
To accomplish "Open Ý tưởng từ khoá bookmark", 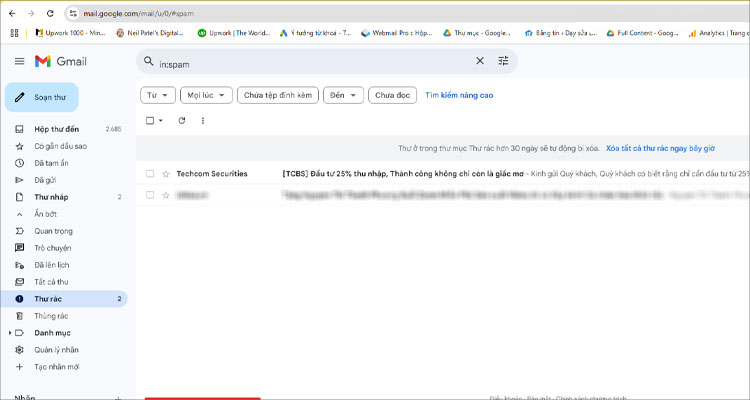I will tap(315, 33).
